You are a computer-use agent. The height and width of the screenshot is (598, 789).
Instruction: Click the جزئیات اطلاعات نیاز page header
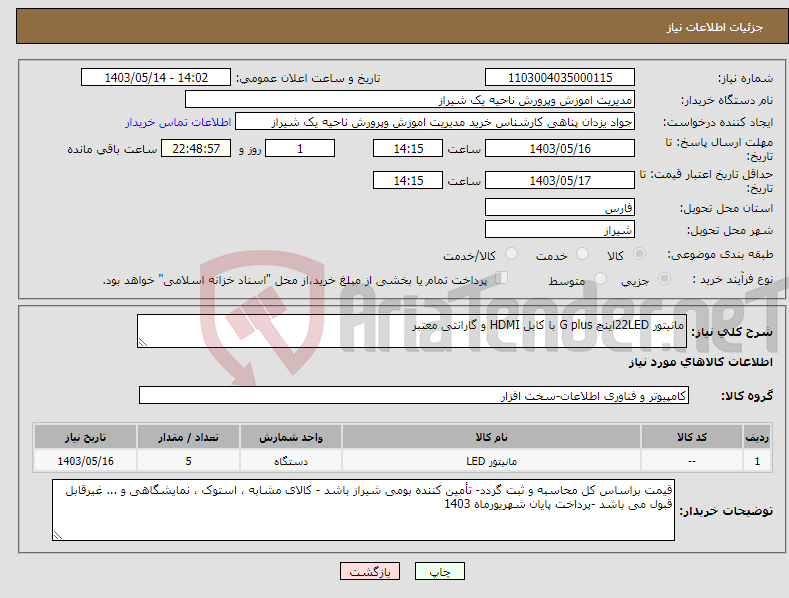click(x=715, y=27)
